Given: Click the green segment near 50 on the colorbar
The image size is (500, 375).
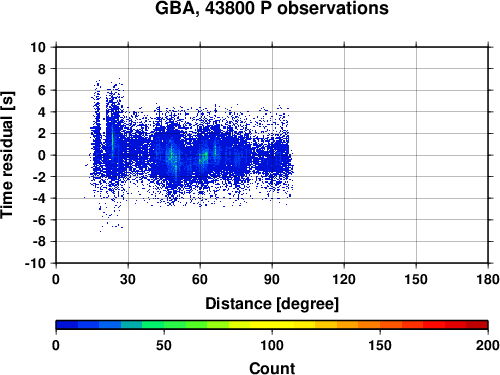Looking at the screenshot, I should [x=164, y=325].
